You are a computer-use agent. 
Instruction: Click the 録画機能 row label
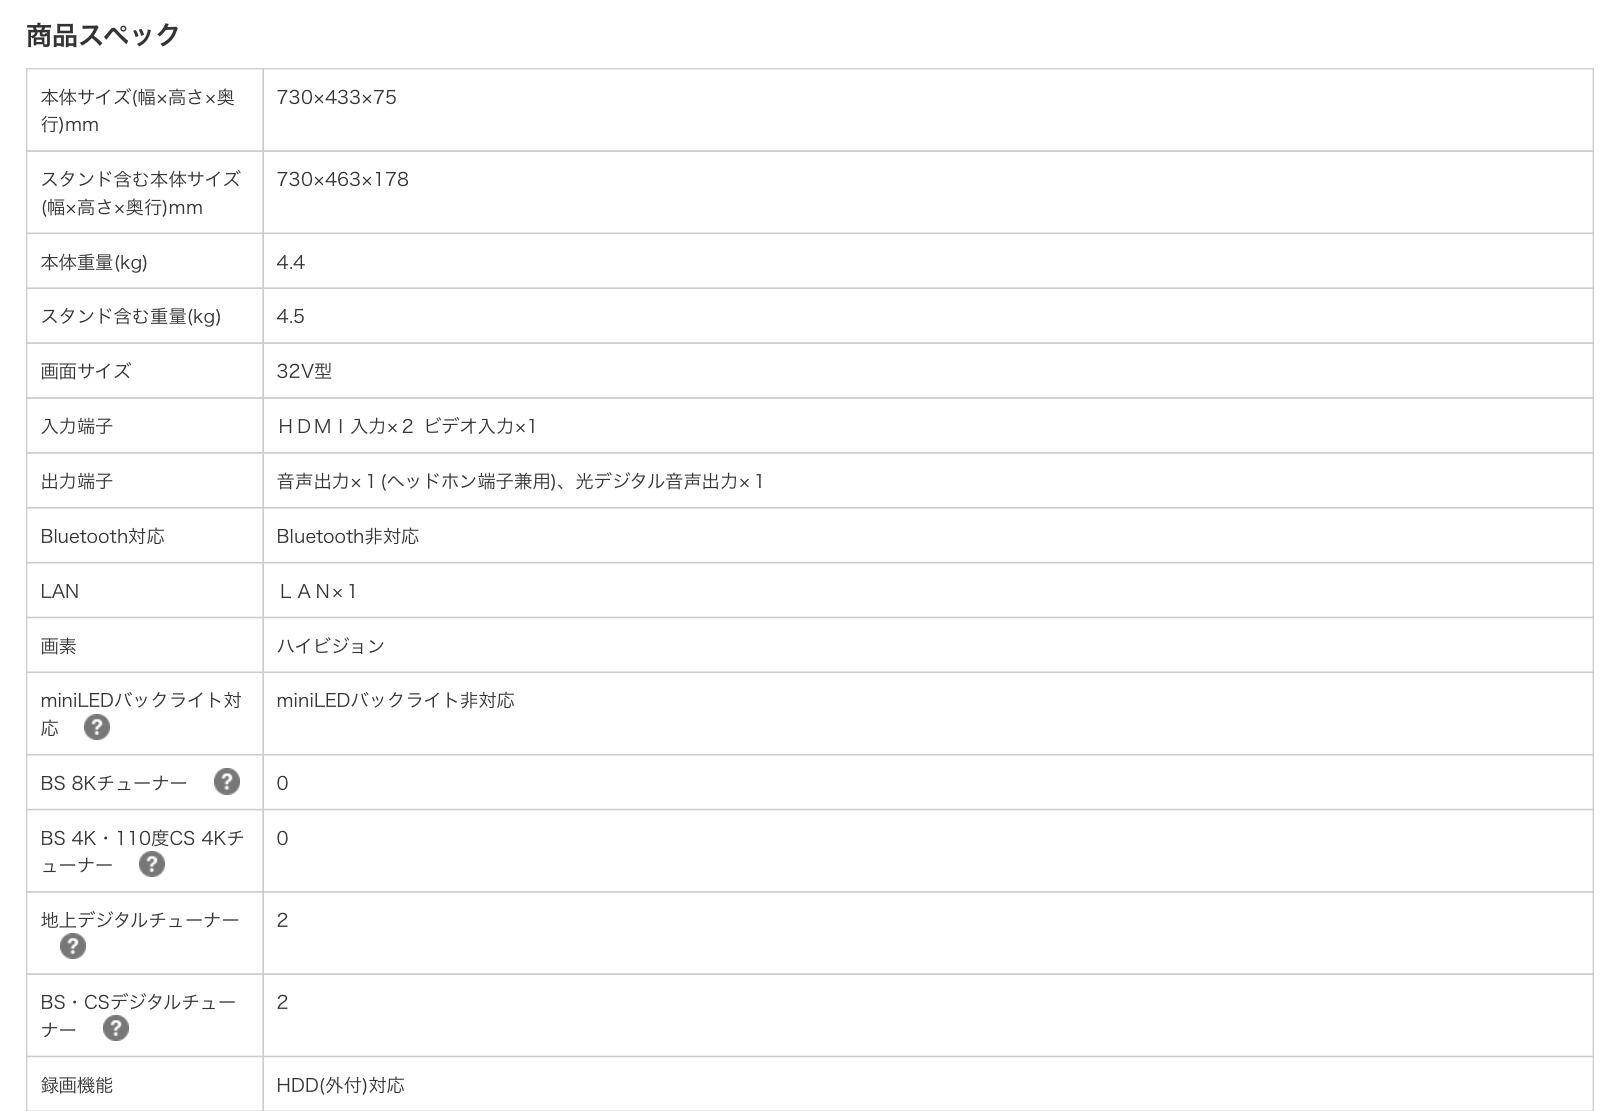click(x=77, y=1085)
